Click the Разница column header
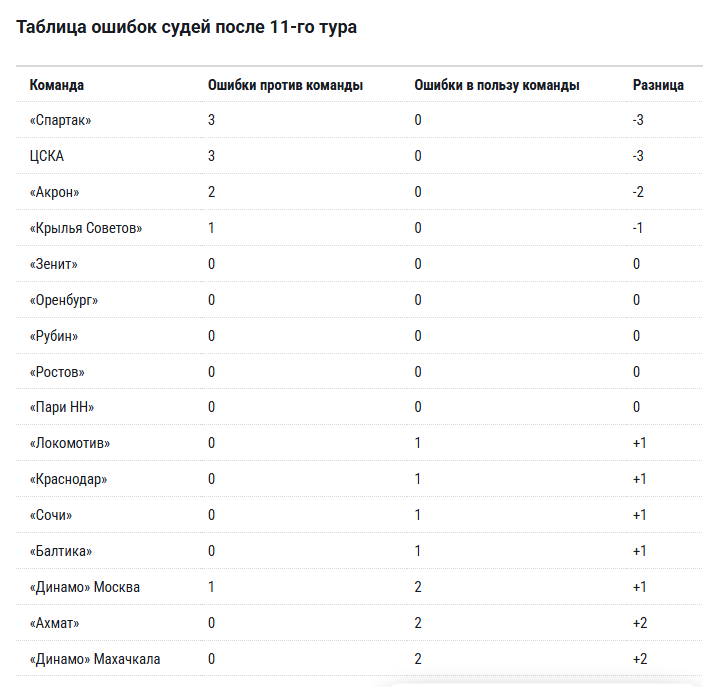Viewport: 703px width, 687px height. click(x=658, y=85)
